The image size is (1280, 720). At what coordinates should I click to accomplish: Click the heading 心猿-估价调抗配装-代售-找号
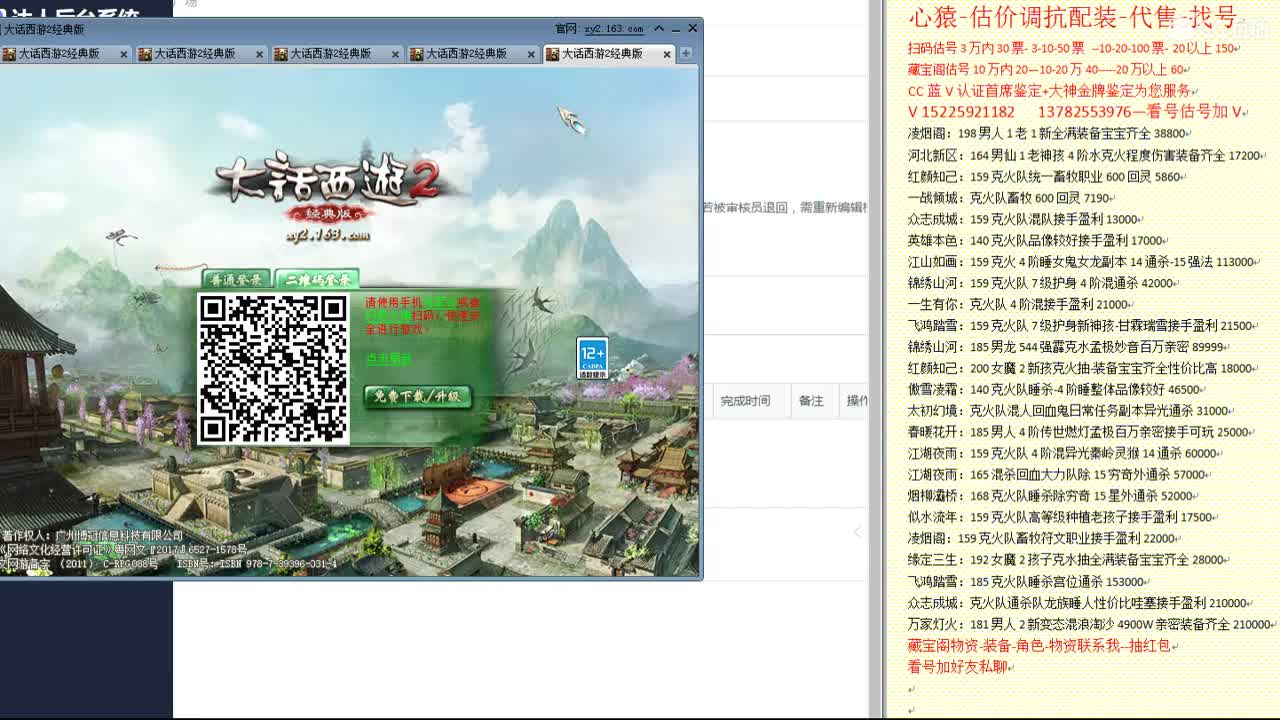pos(1073,18)
